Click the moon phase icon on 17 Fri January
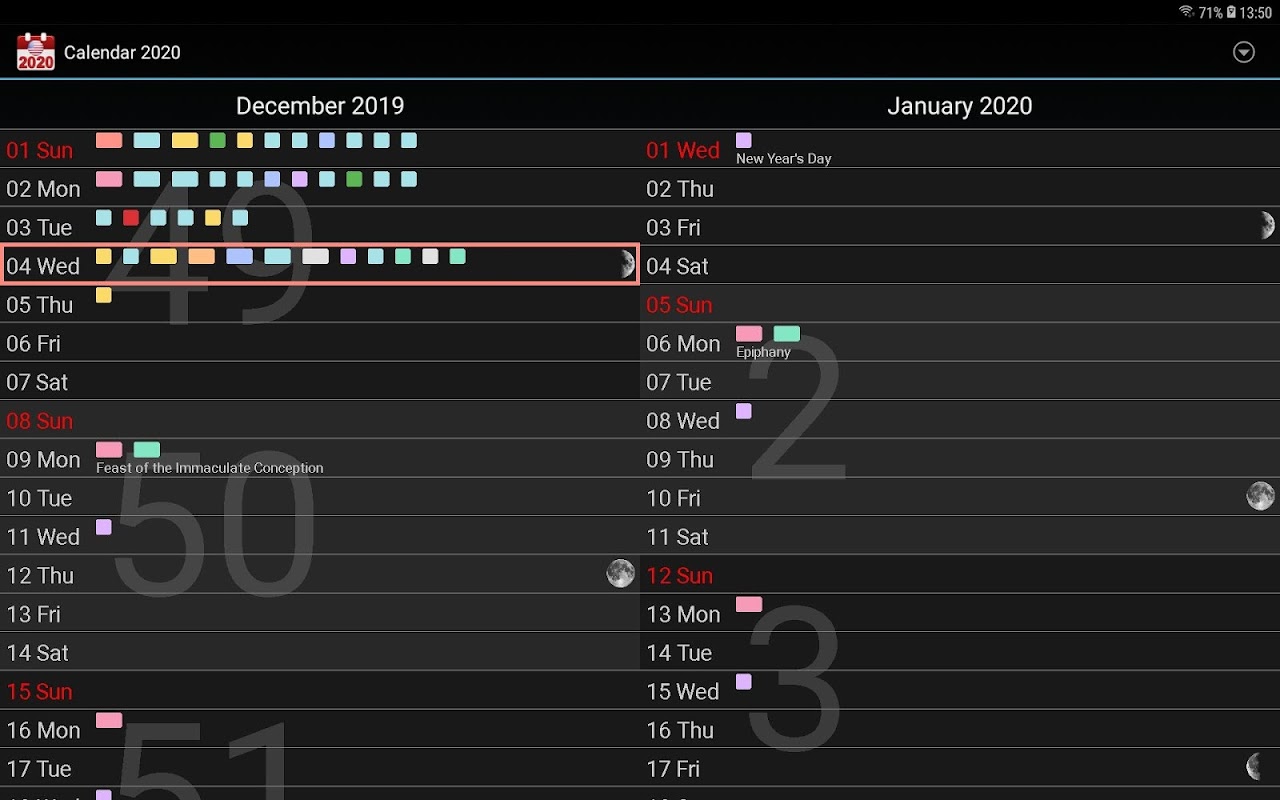Image resolution: width=1280 pixels, height=800 pixels. (x=1253, y=767)
